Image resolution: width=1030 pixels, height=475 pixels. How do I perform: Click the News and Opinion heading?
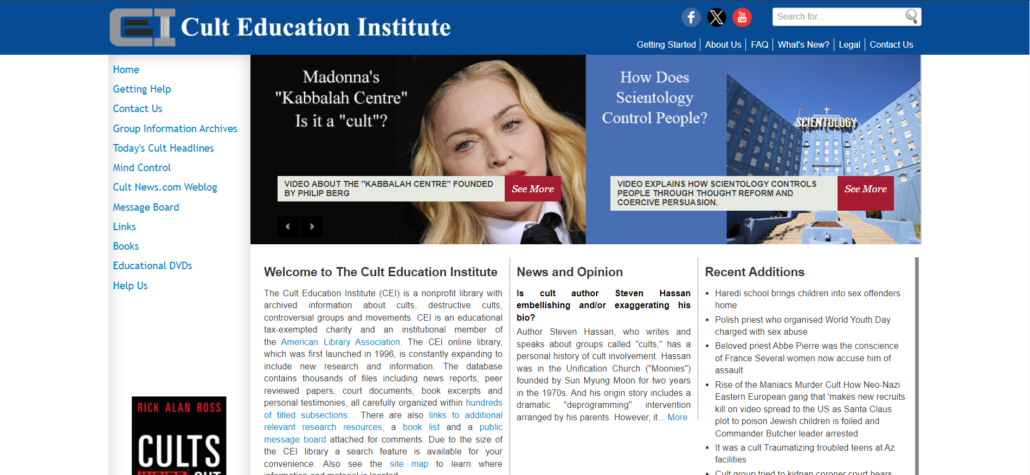[570, 272]
